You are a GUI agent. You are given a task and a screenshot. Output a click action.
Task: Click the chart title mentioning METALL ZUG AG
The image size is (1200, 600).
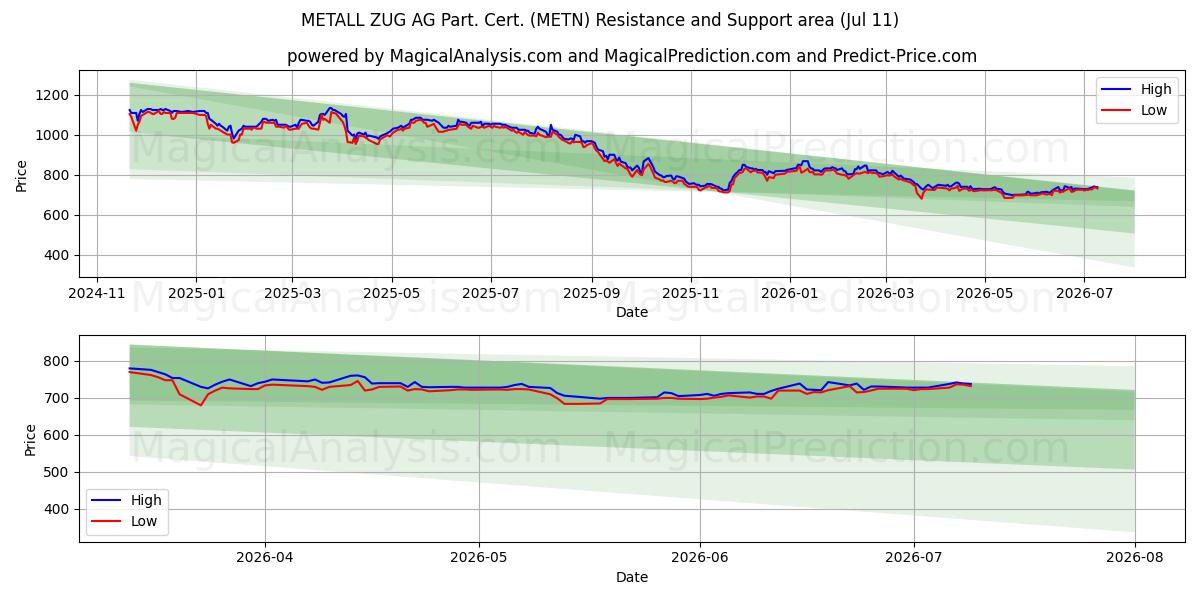pos(600,20)
